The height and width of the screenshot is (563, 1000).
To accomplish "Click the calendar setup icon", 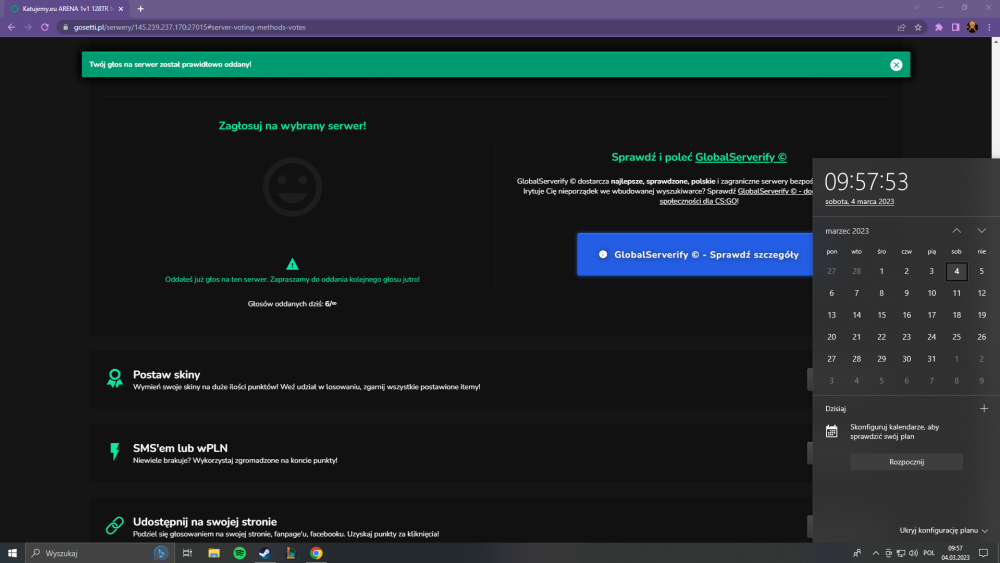I will point(832,432).
